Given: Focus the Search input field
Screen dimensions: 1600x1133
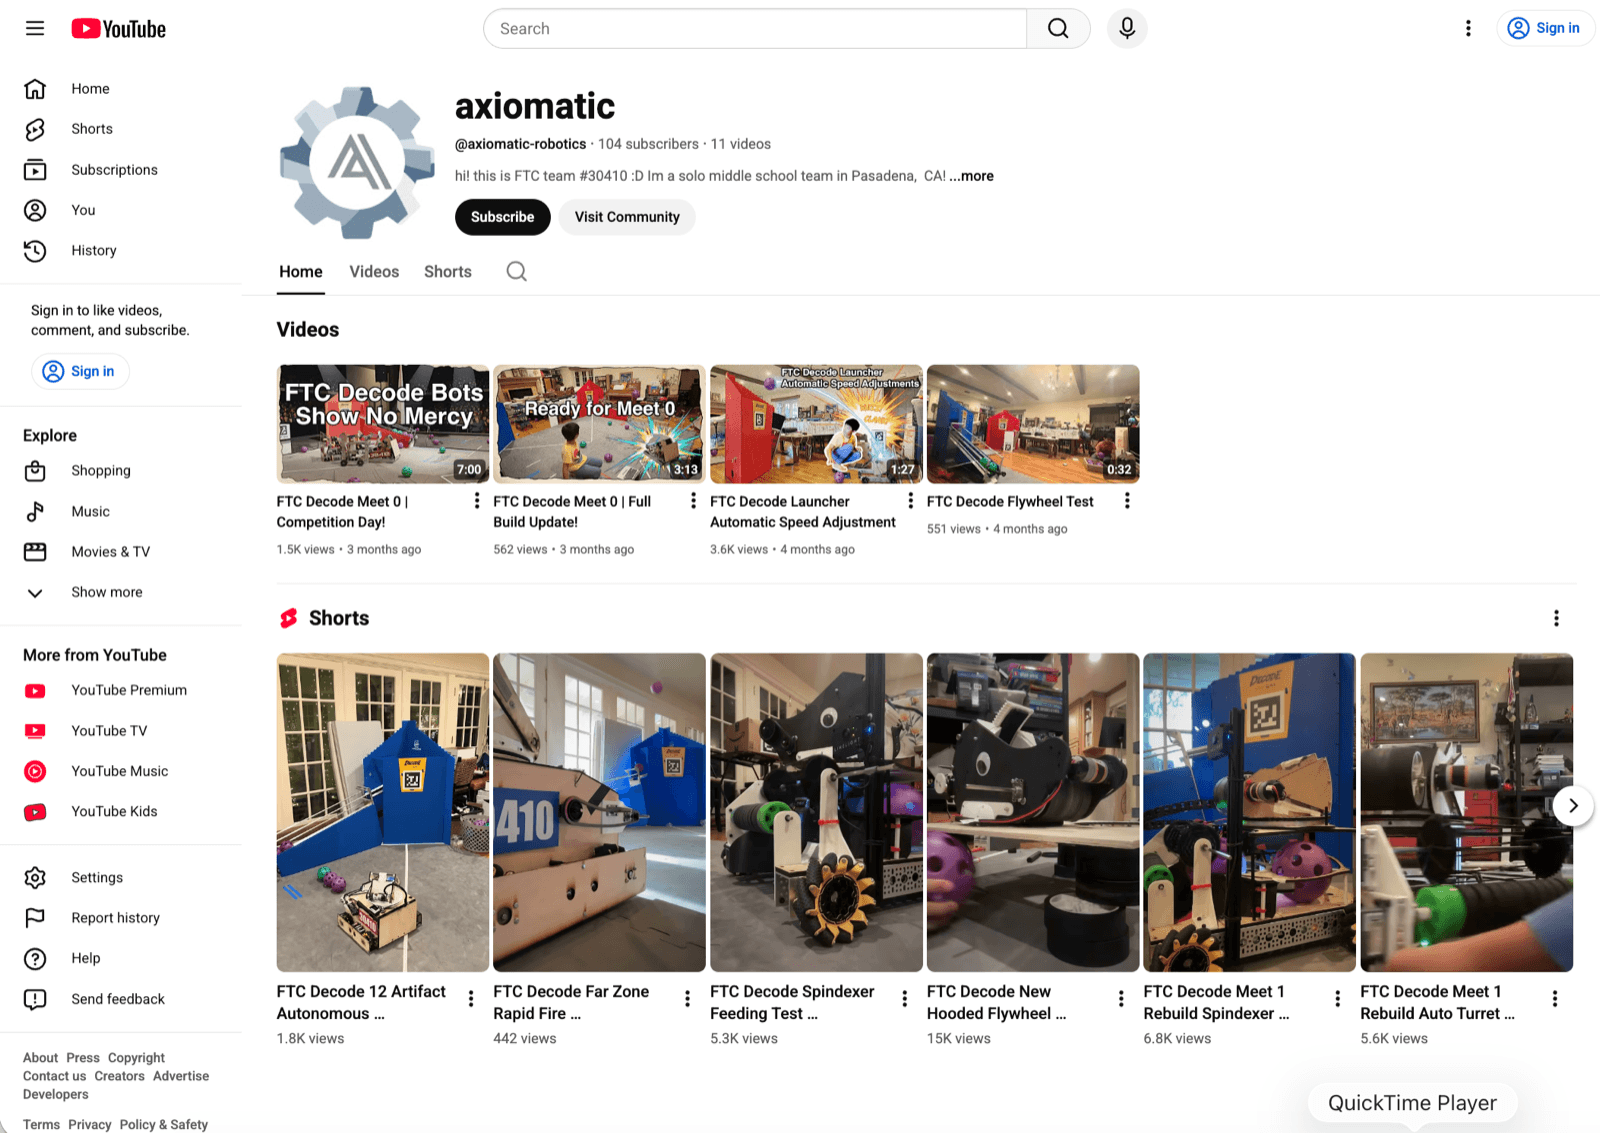Looking at the screenshot, I should pyautogui.click(x=755, y=29).
